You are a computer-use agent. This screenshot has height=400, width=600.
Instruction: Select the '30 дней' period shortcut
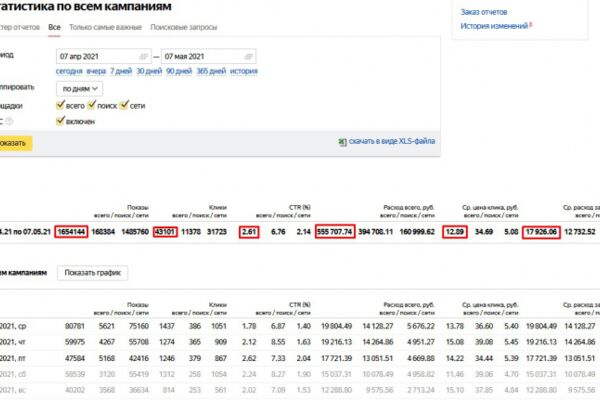tap(149, 71)
